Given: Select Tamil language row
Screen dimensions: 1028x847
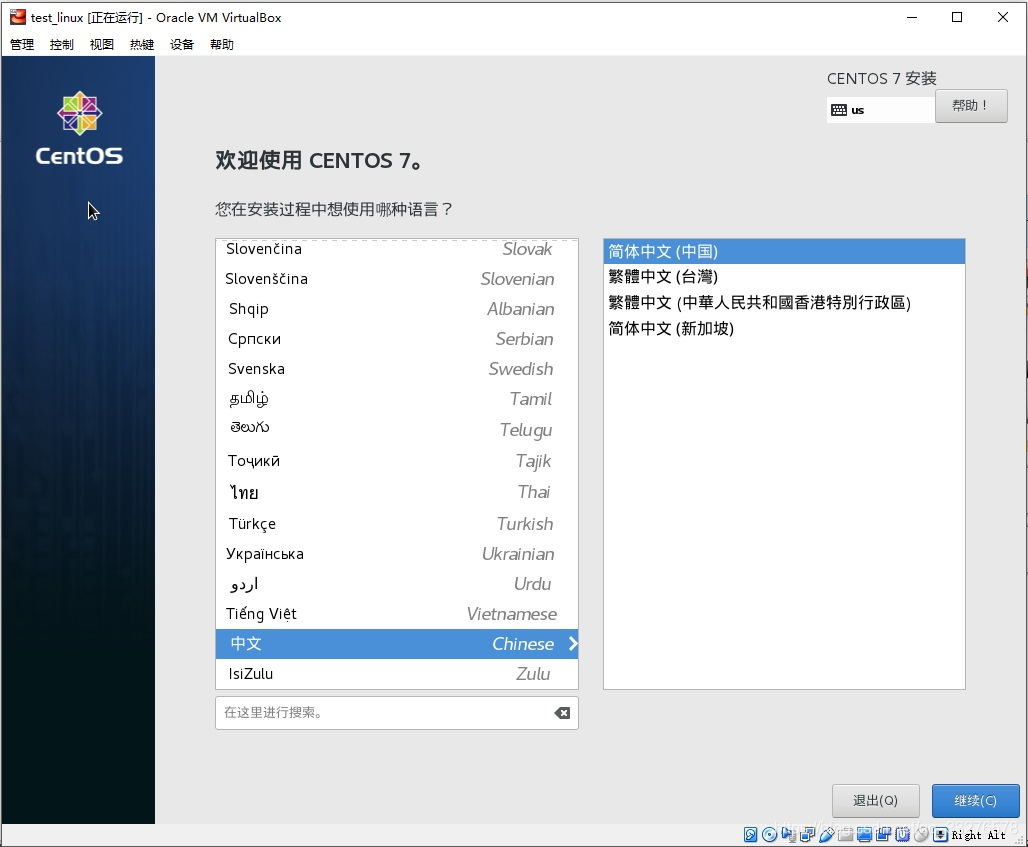Looking at the screenshot, I should (397, 399).
